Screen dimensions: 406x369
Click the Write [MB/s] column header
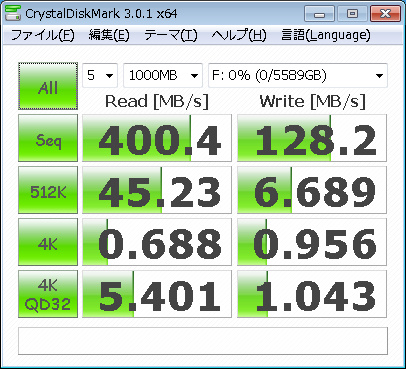313,101
